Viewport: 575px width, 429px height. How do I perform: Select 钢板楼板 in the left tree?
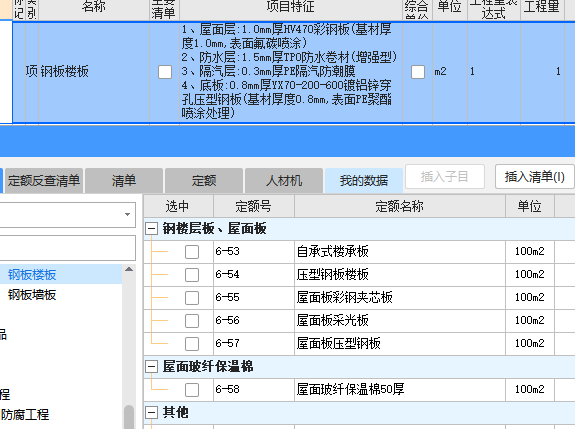coord(32,275)
